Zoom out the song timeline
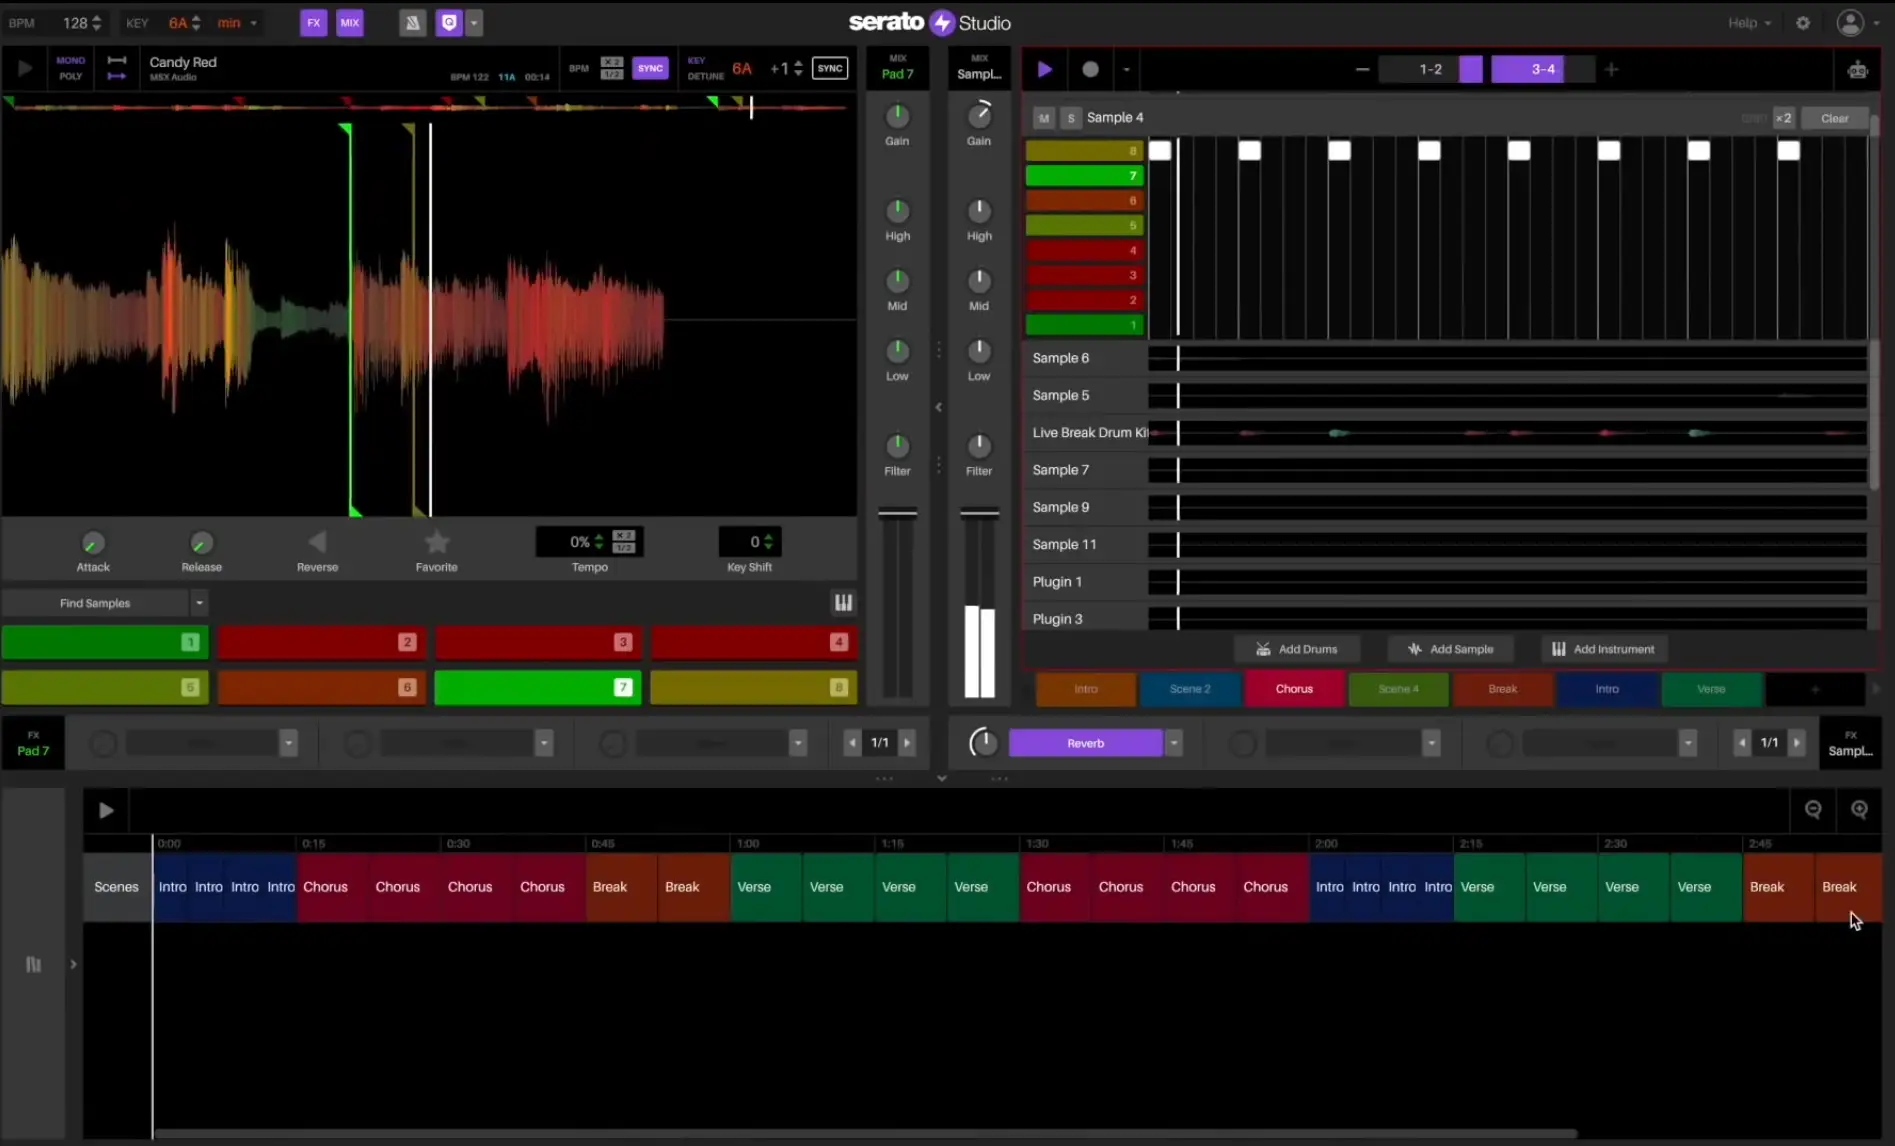The height and width of the screenshot is (1146, 1895). 1812,810
